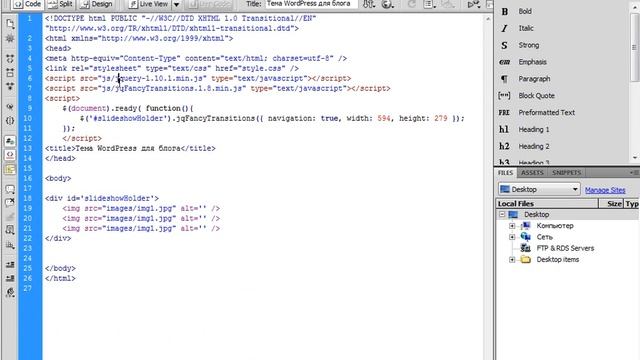This screenshot has height=360, width=640.
Task: Click the Remove Comment icon
Action: pyautogui.click(x=10, y=203)
